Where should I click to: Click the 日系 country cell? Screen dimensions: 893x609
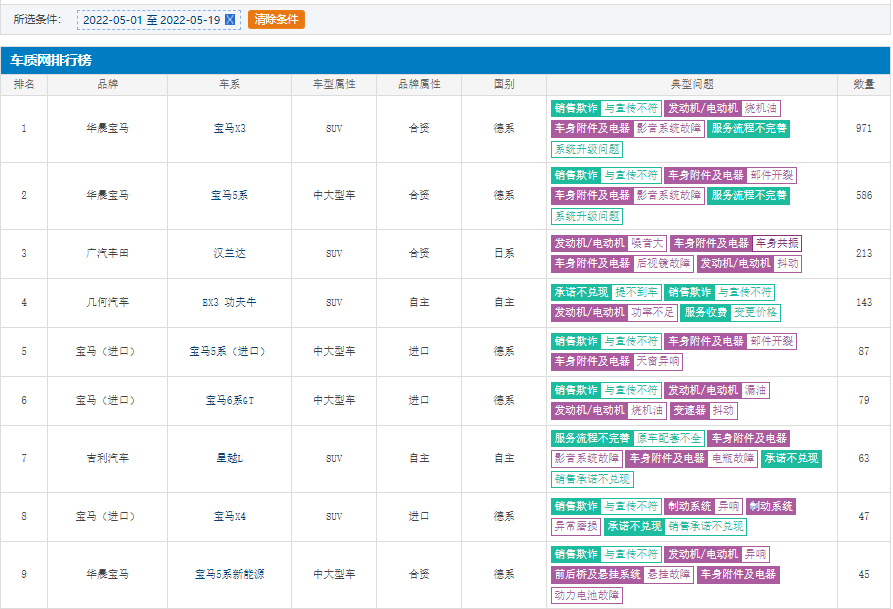pyautogui.click(x=504, y=254)
